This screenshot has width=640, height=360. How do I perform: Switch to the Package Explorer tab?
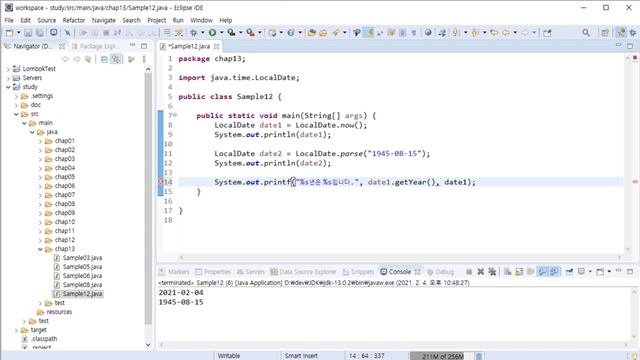coord(96,46)
